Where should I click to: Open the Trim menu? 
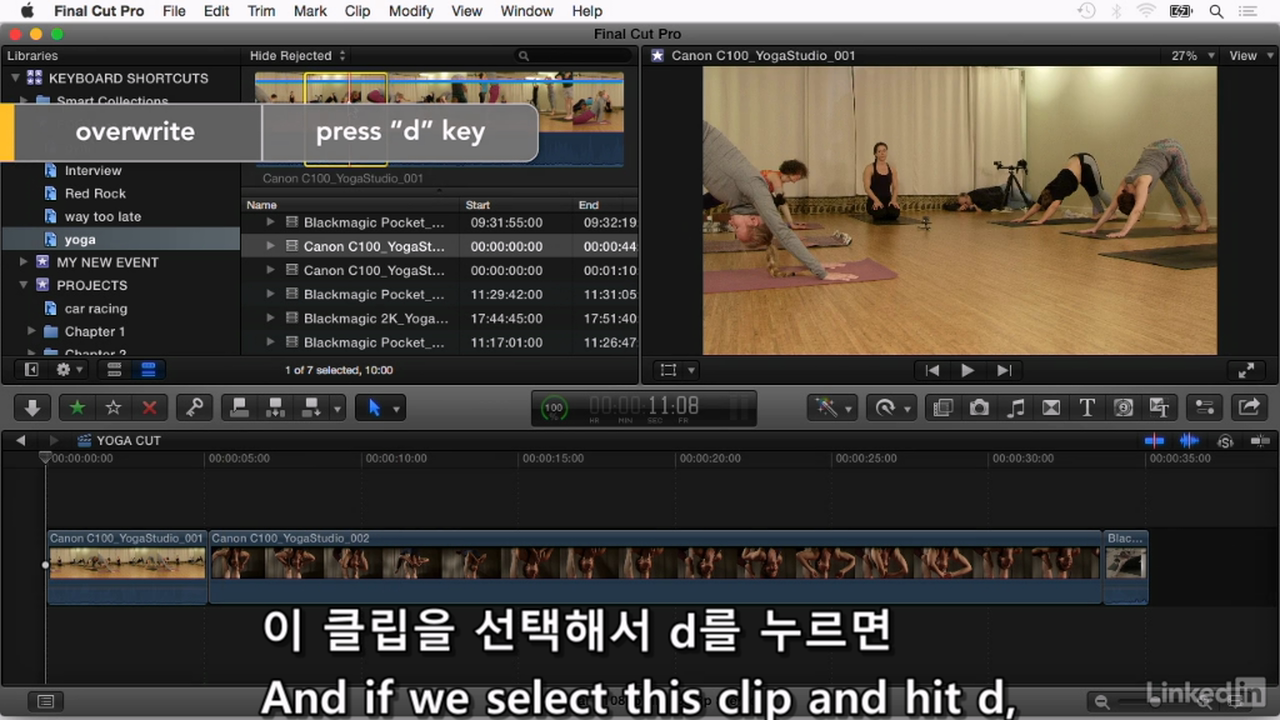261,11
